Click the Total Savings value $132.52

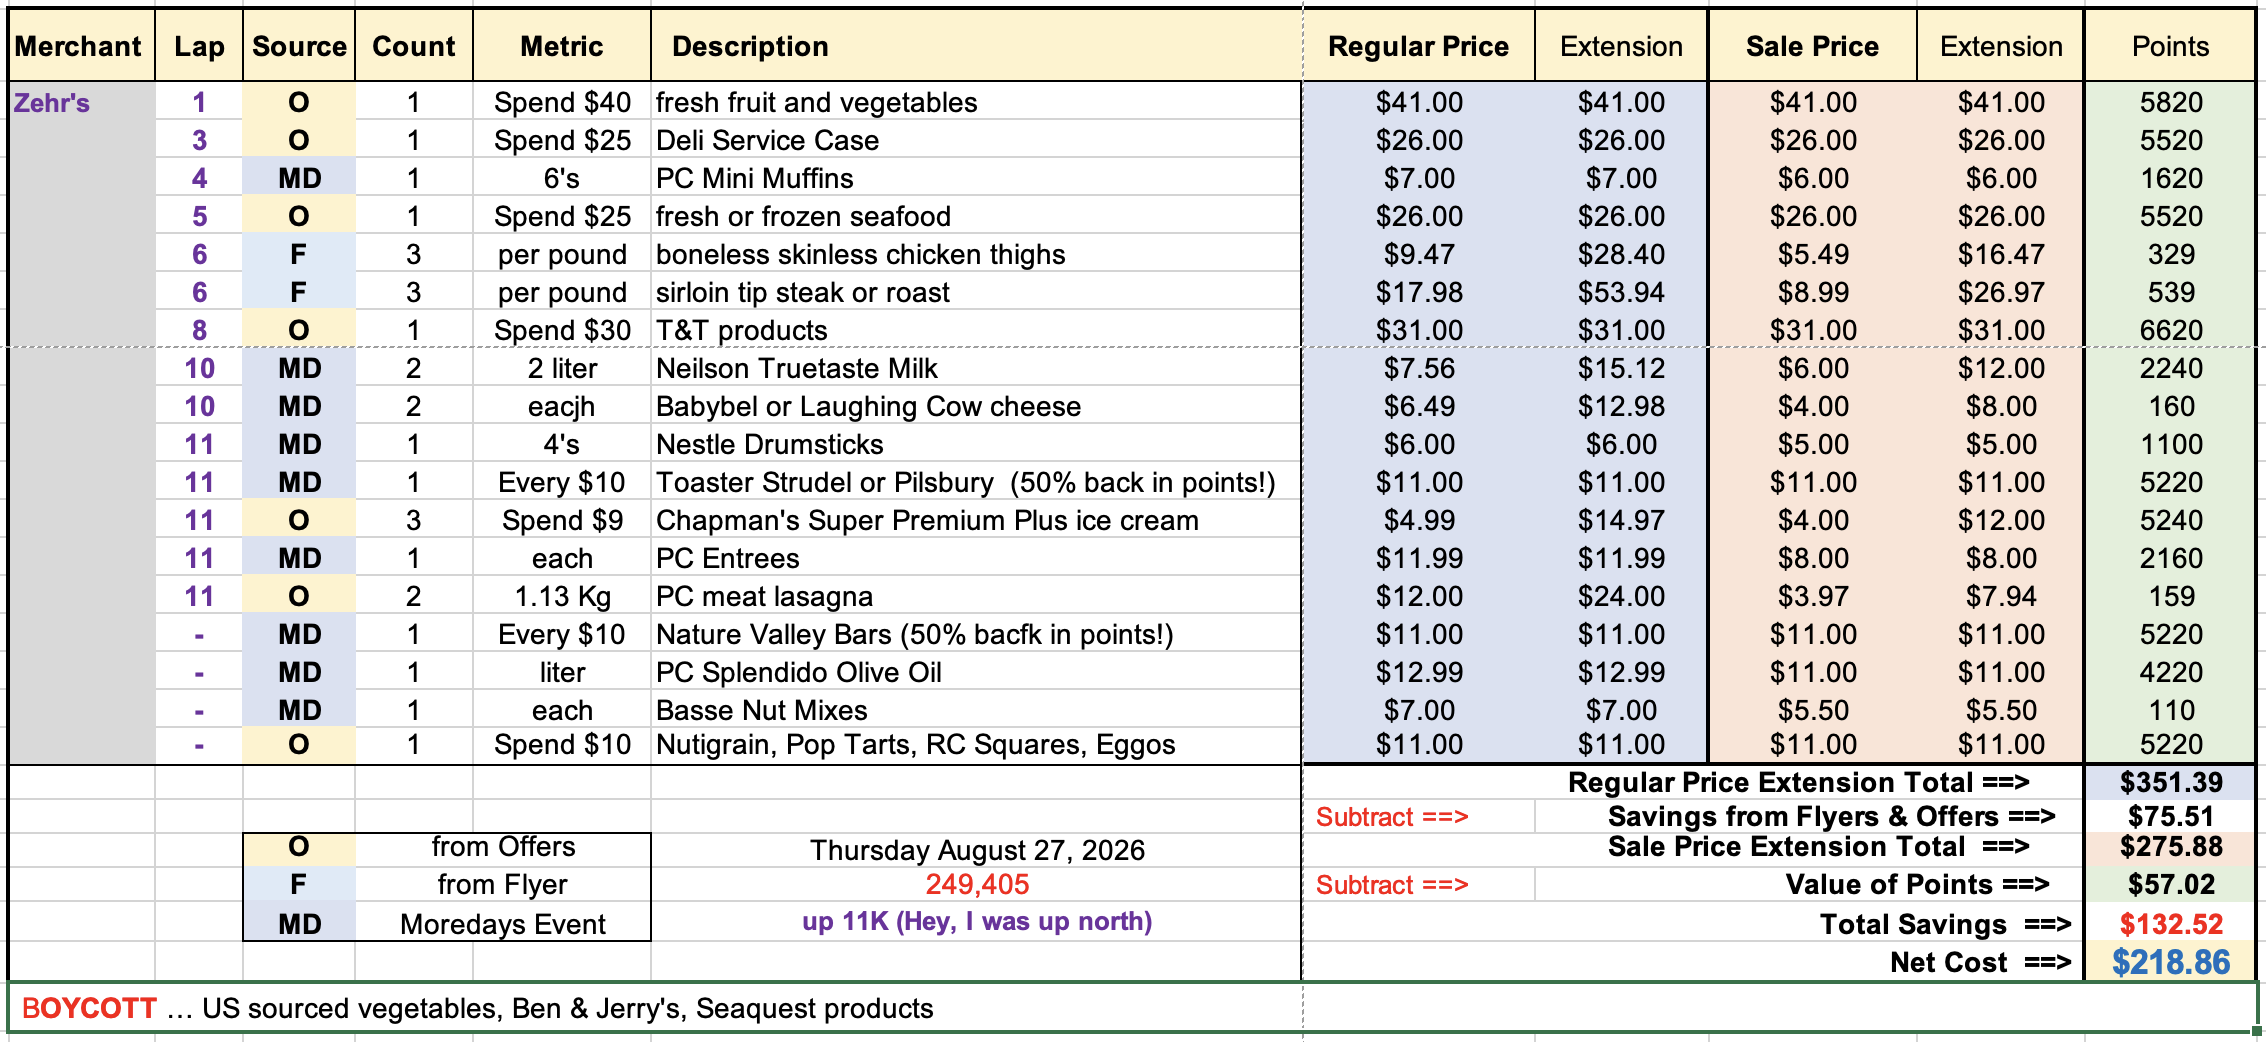[2170, 923]
